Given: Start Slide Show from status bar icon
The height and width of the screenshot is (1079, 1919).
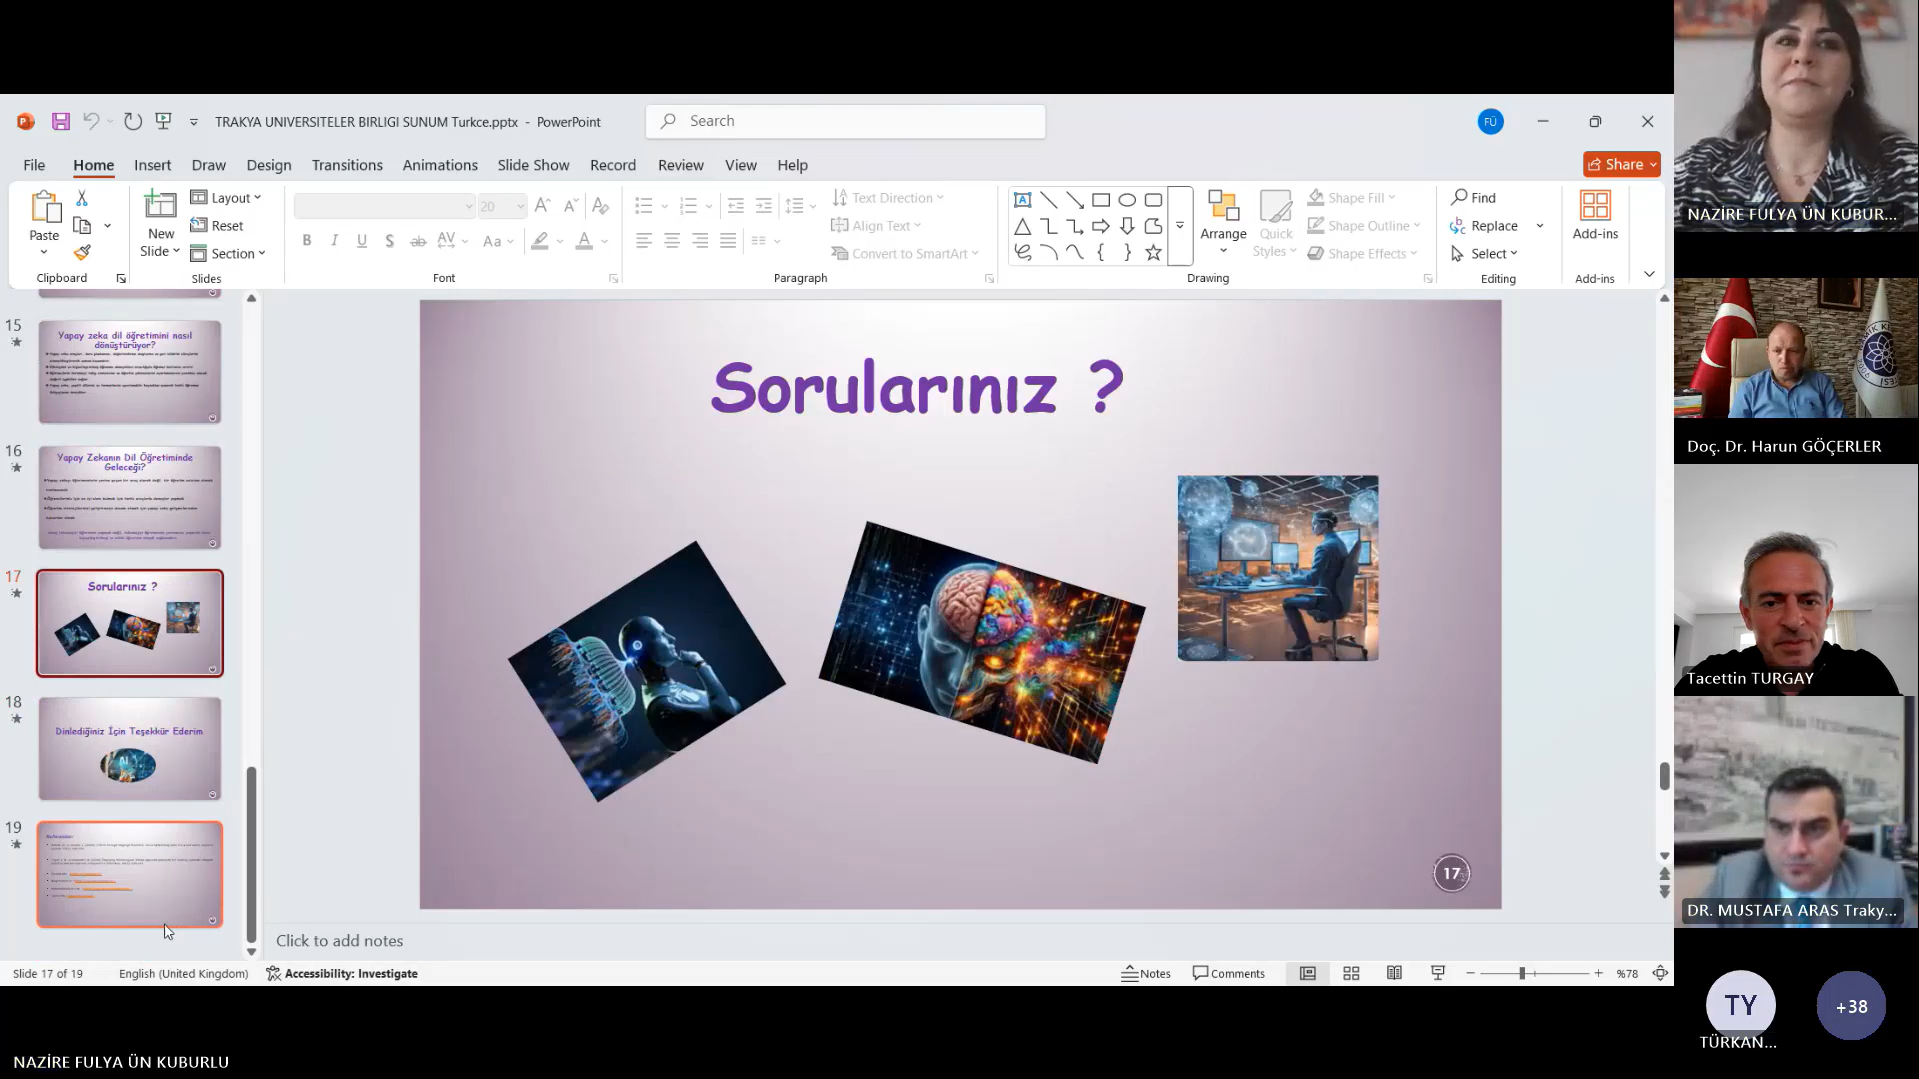Looking at the screenshot, I should (1438, 973).
